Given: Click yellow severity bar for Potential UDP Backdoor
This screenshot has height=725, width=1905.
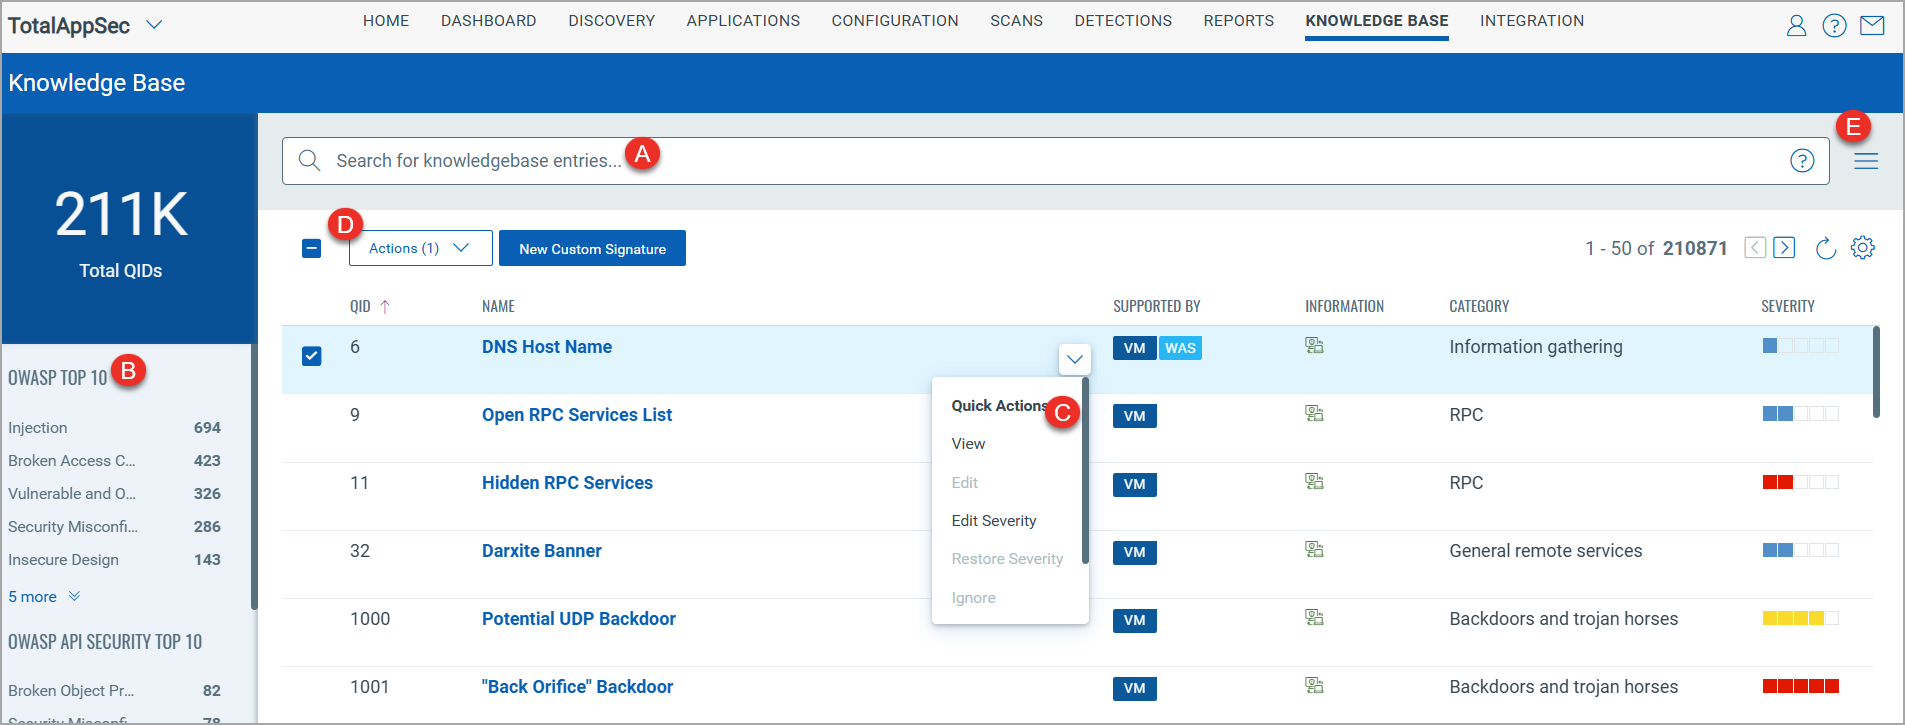Looking at the screenshot, I should click(1800, 618).
